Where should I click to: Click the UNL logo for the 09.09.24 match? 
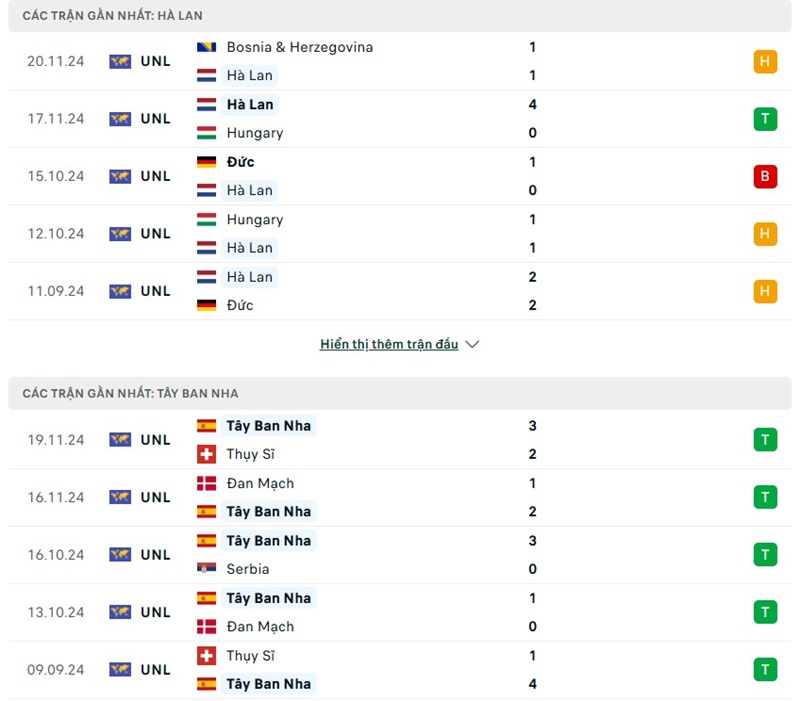tap(120, 669)
